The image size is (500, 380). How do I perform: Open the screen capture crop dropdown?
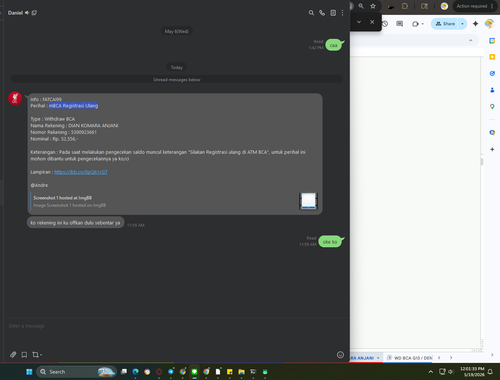[x=37, y=355]
